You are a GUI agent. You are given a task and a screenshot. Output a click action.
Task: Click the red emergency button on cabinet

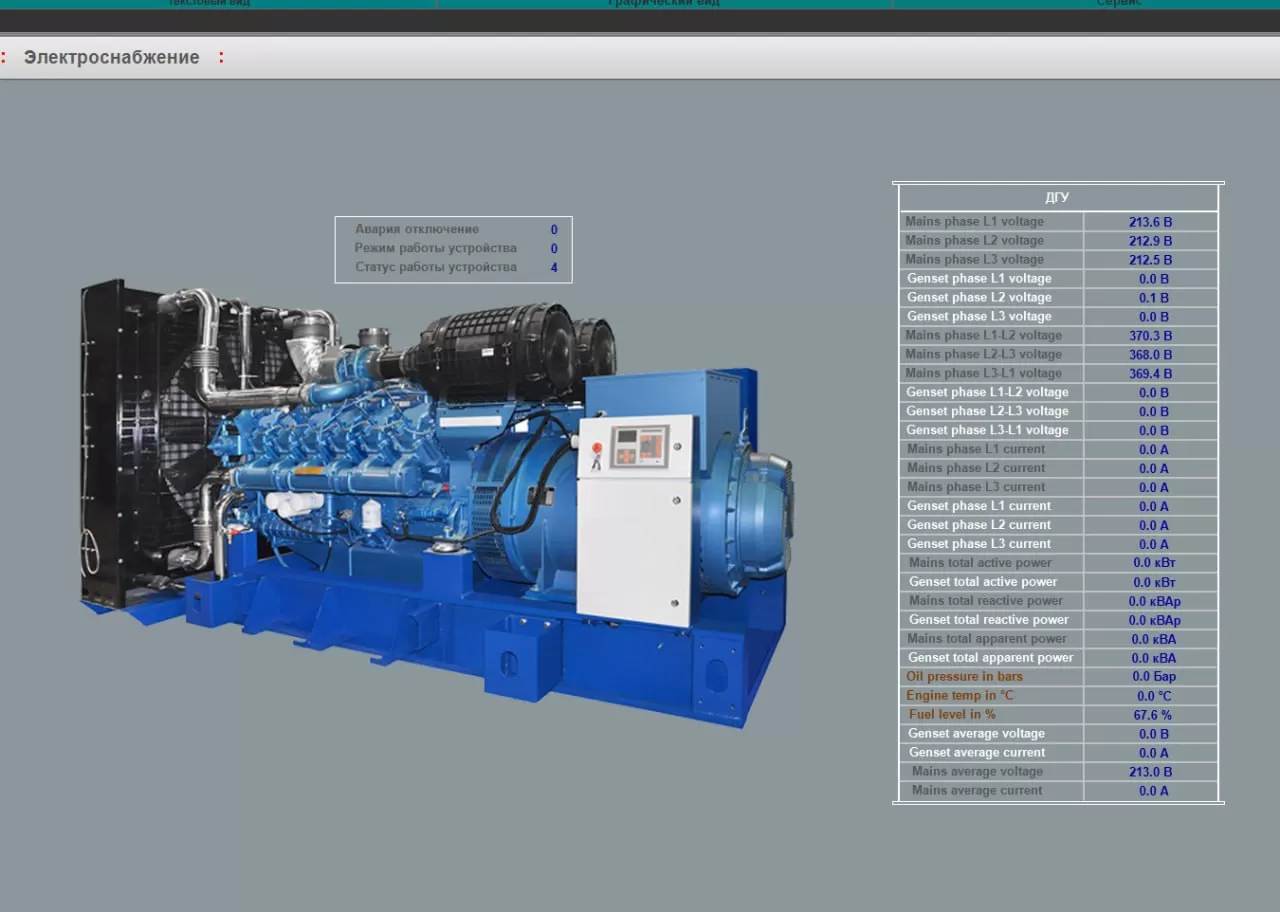tap(598, 447)
